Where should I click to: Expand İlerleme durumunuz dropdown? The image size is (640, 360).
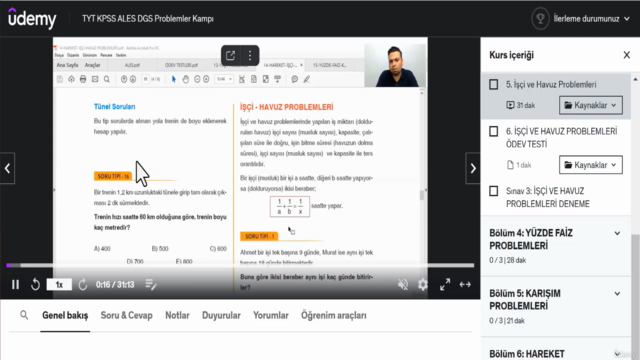tap(591, 19)
